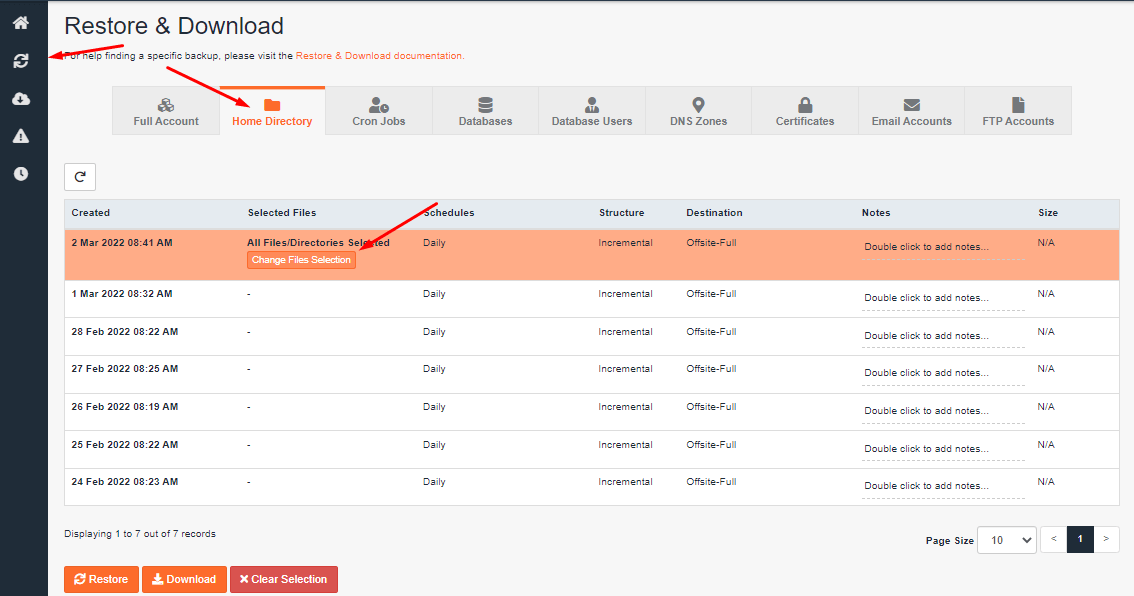Screen dimensions: 1134x596
Task: Click the Change Files Selection button
Action: click(x=301, y=260)
